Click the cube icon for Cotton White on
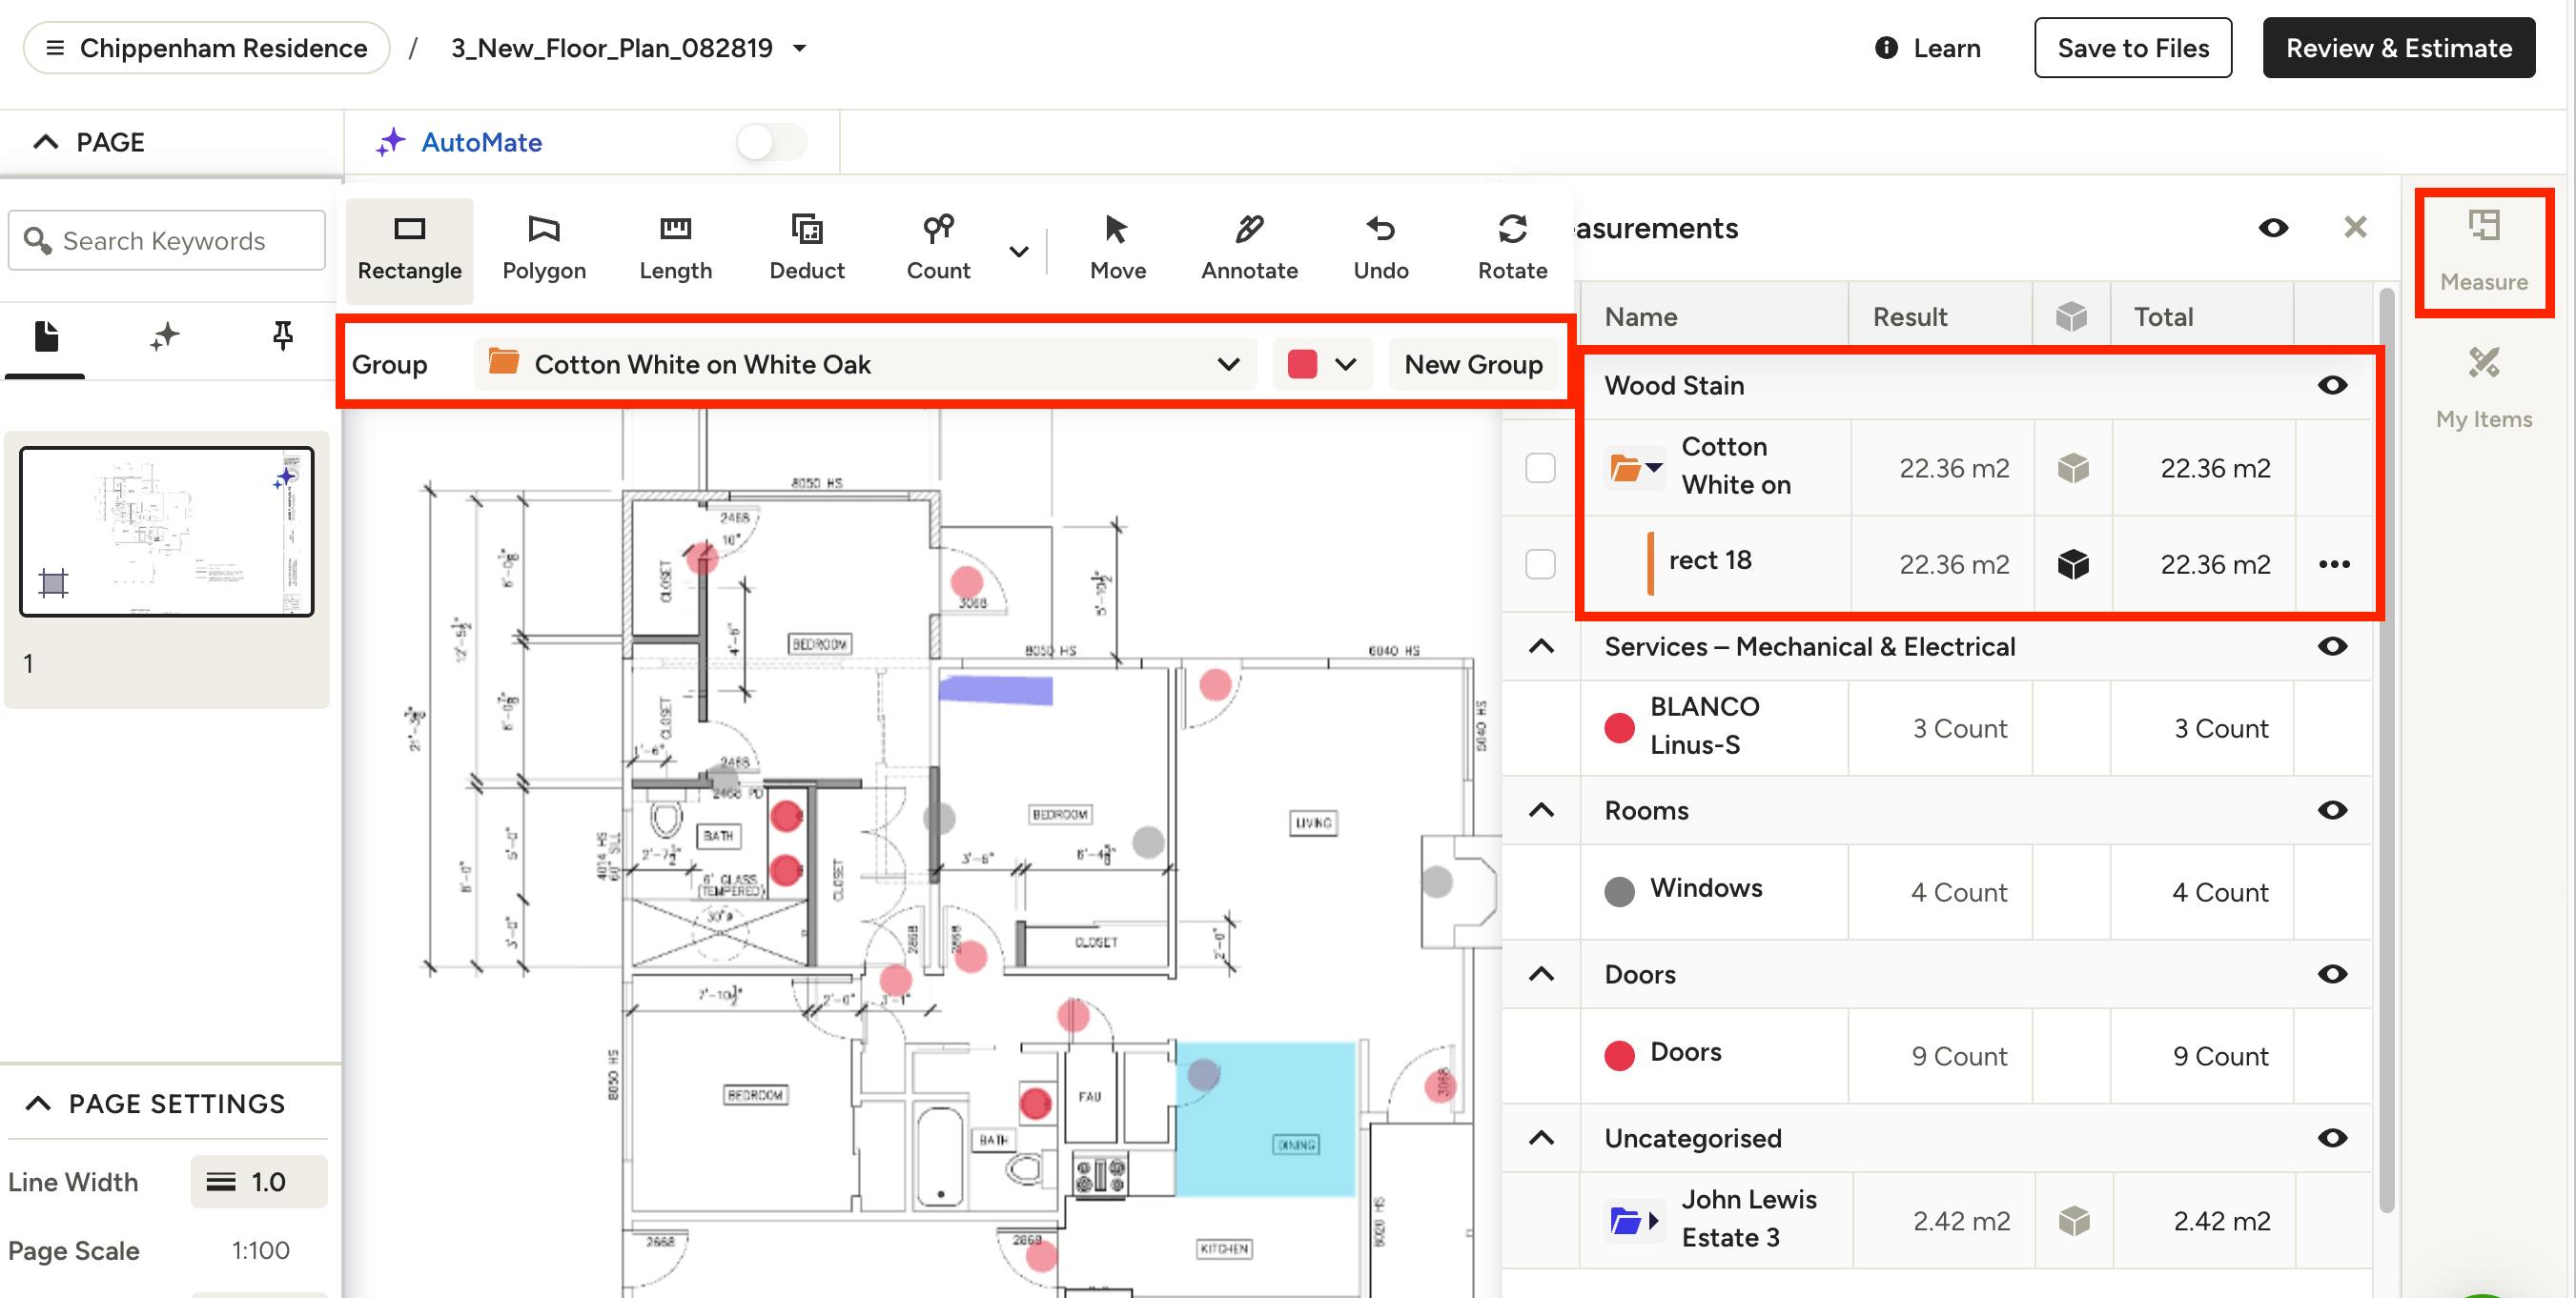Screen dimensions: 2576x1298 click(2073, 468)
